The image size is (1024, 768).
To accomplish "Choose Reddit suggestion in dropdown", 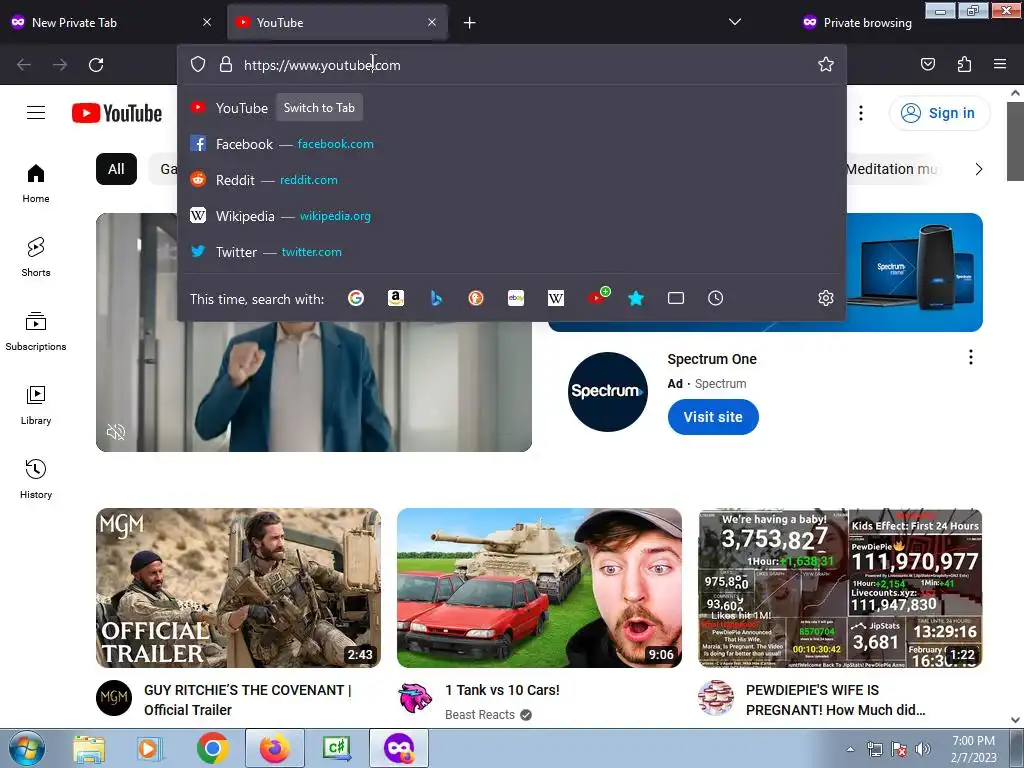I will click(511, 180).
